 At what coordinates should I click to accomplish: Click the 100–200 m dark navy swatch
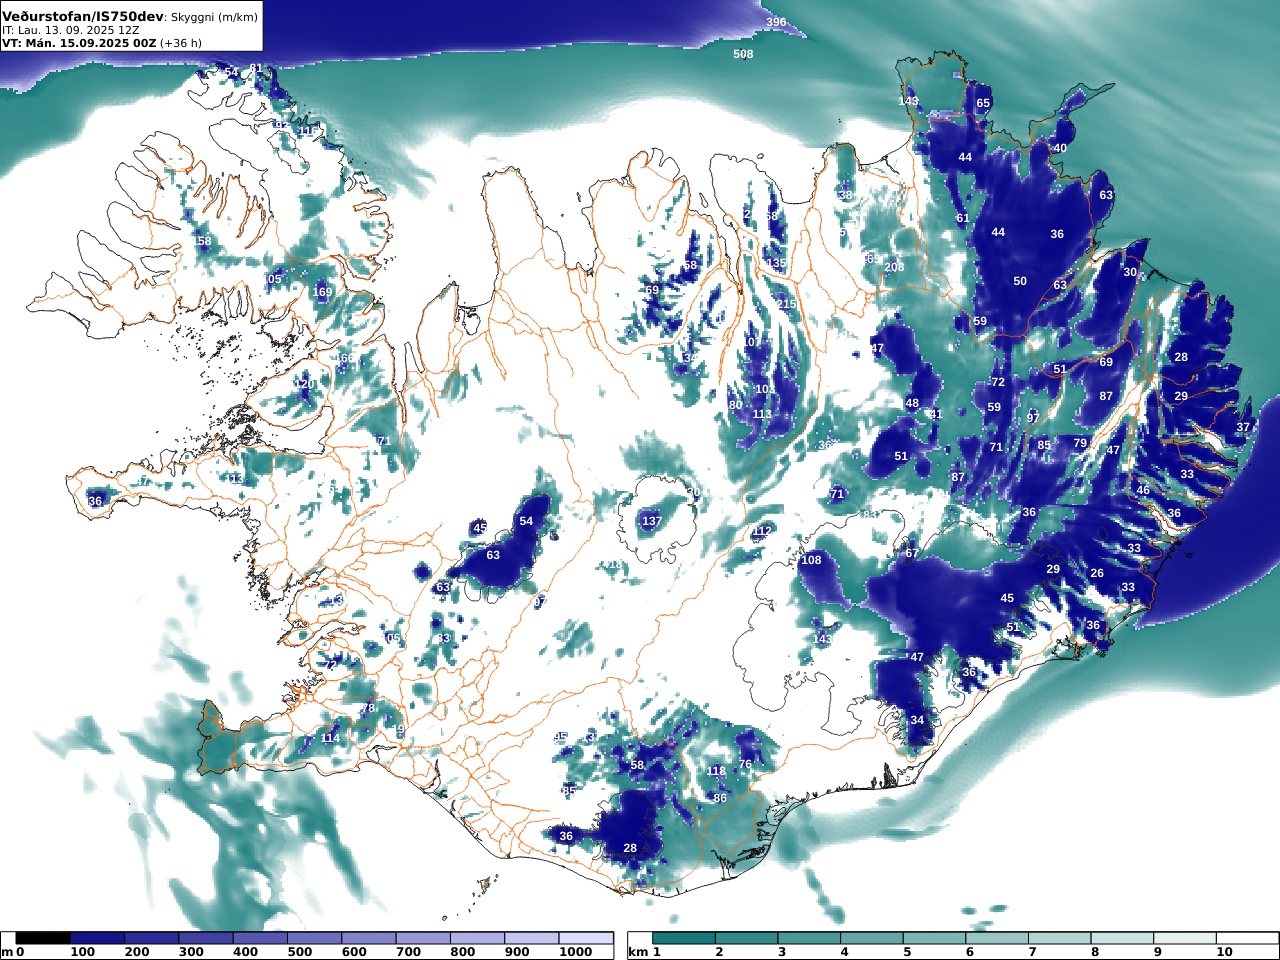click(97, 938)
